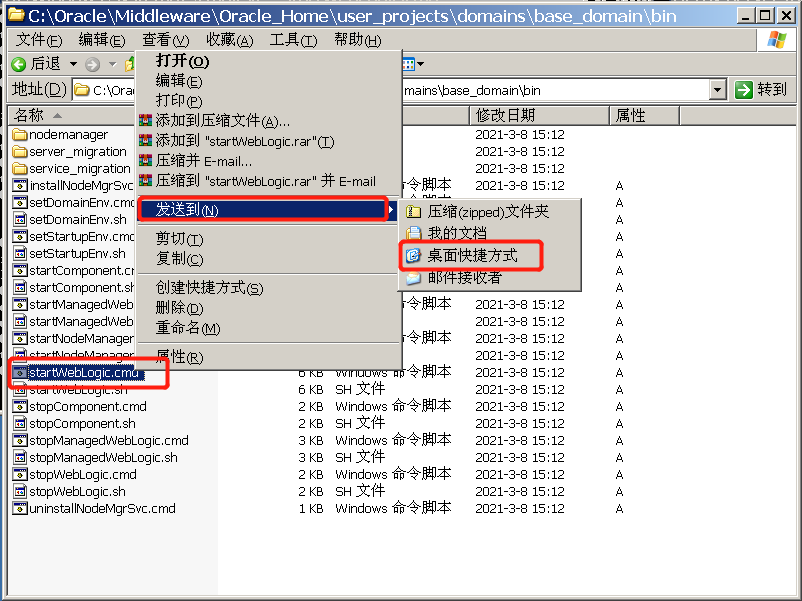Click the setDomainEnv.sh file icon
Image resolution: width=802 pixels, height=601 pixels.
[x=19, y=219]
